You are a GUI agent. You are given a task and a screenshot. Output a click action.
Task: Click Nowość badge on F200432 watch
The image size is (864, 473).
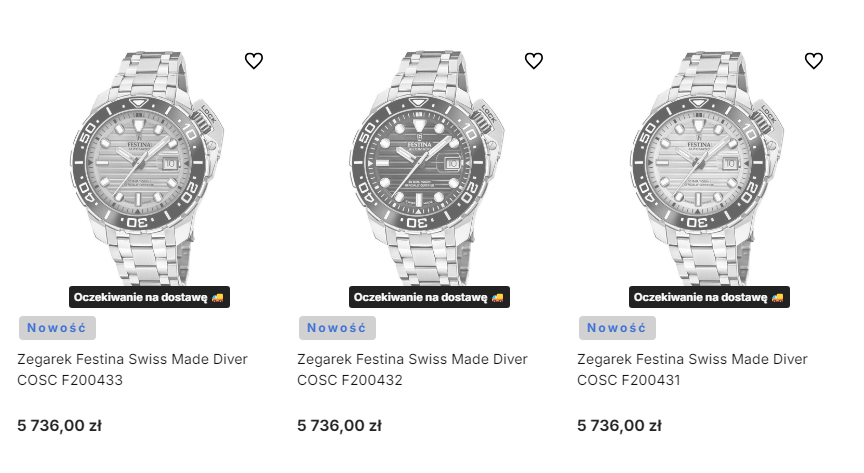337,328
